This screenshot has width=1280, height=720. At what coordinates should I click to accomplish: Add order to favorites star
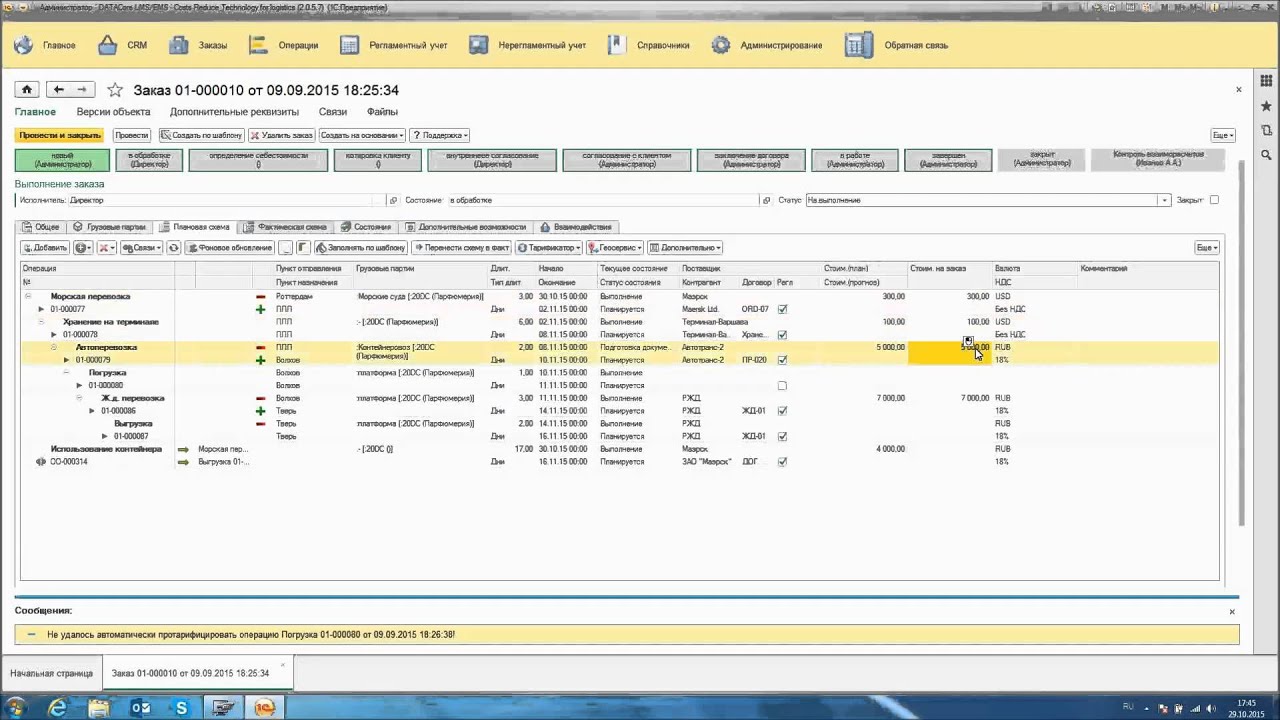tap(115, 90)
